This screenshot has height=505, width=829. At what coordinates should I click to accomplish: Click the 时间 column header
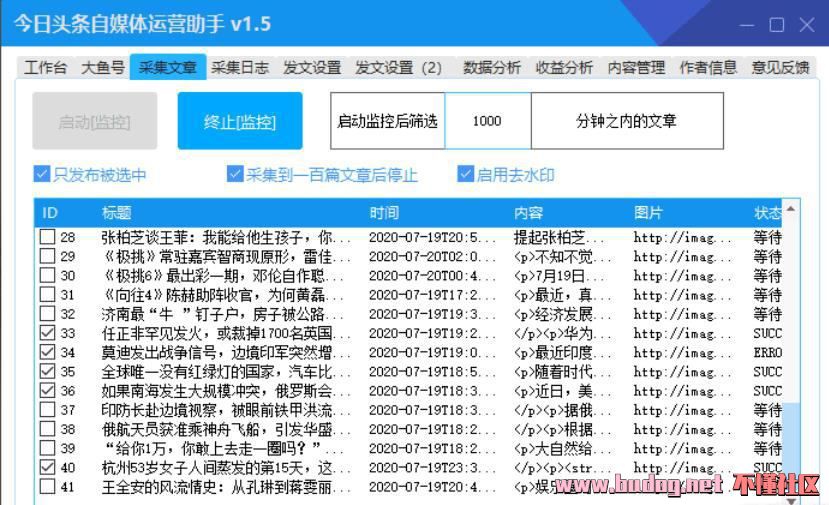coord(384,213)
